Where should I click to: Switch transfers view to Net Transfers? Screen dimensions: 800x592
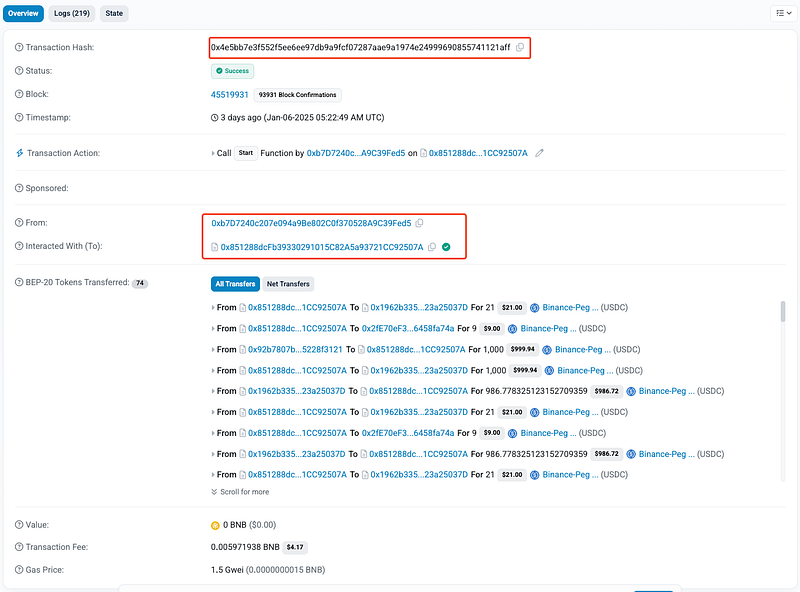(287, 284)
